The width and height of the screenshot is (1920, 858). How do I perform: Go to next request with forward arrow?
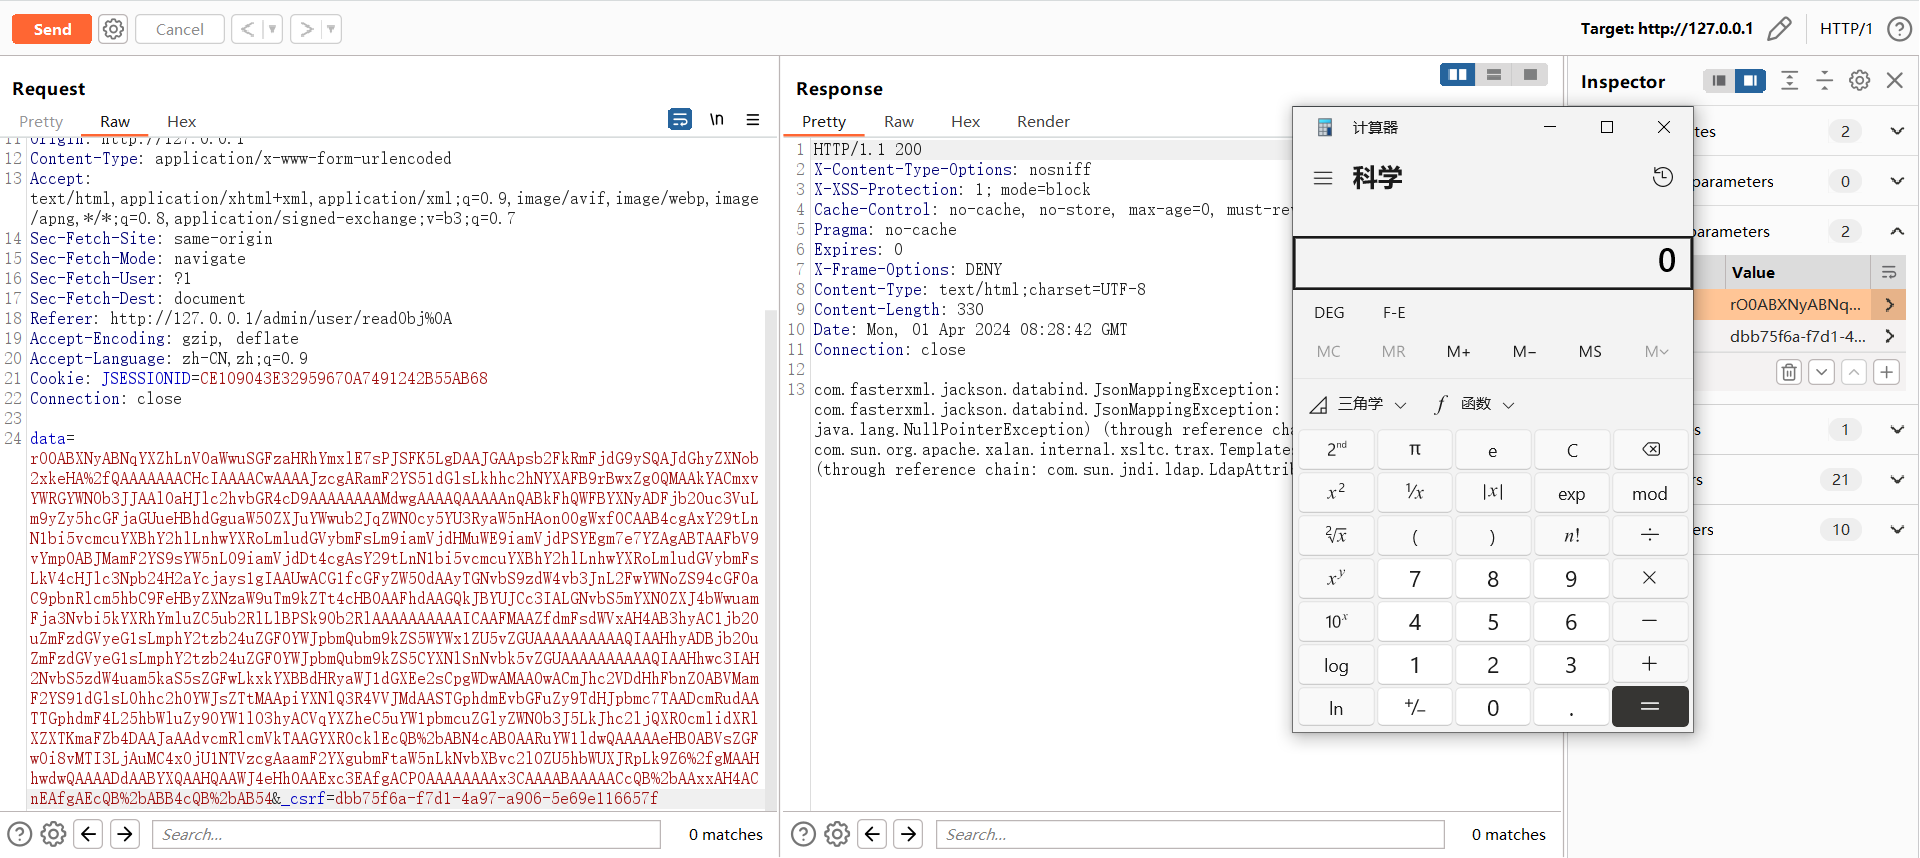307,29
